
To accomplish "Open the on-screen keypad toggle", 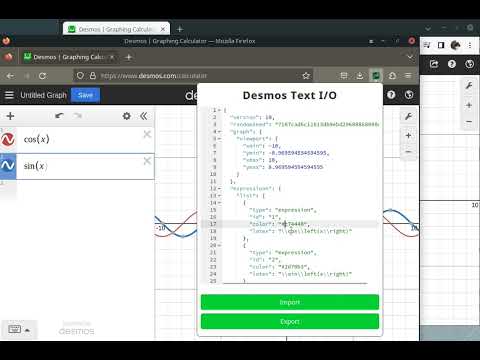I will pos(15,329).
